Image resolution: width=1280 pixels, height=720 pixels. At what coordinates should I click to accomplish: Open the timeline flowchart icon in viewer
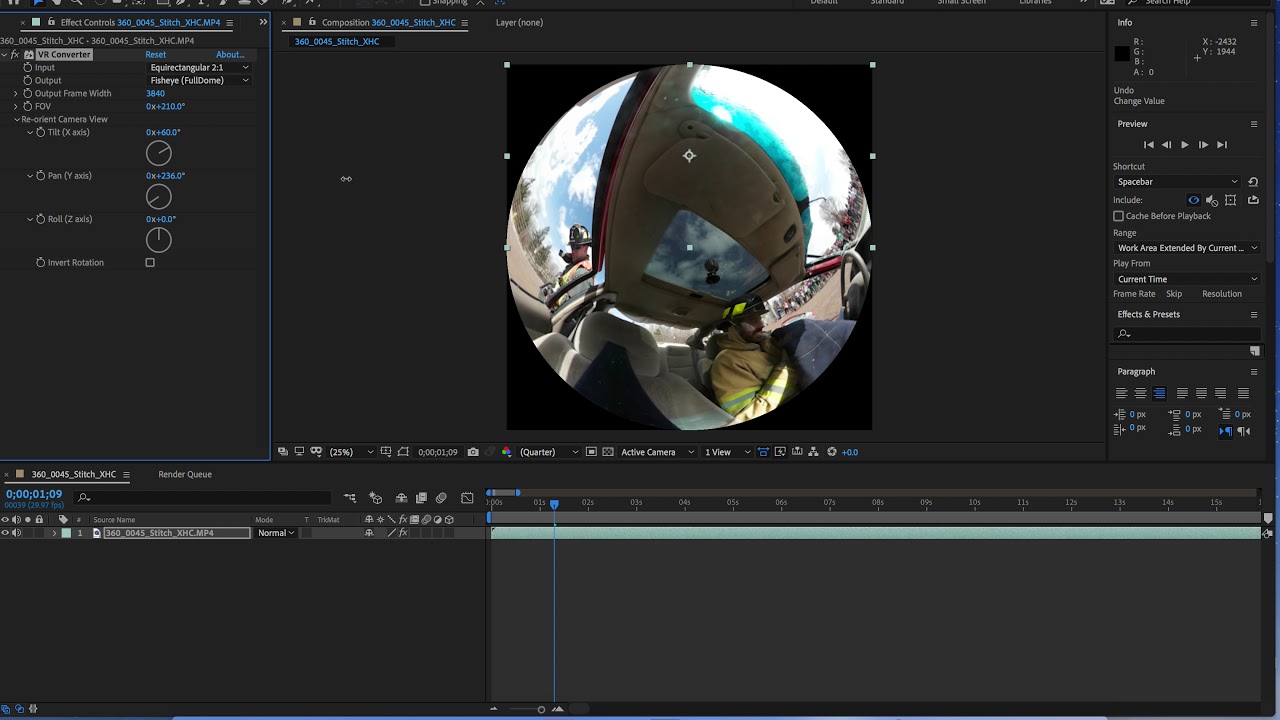tap(813, 452)
